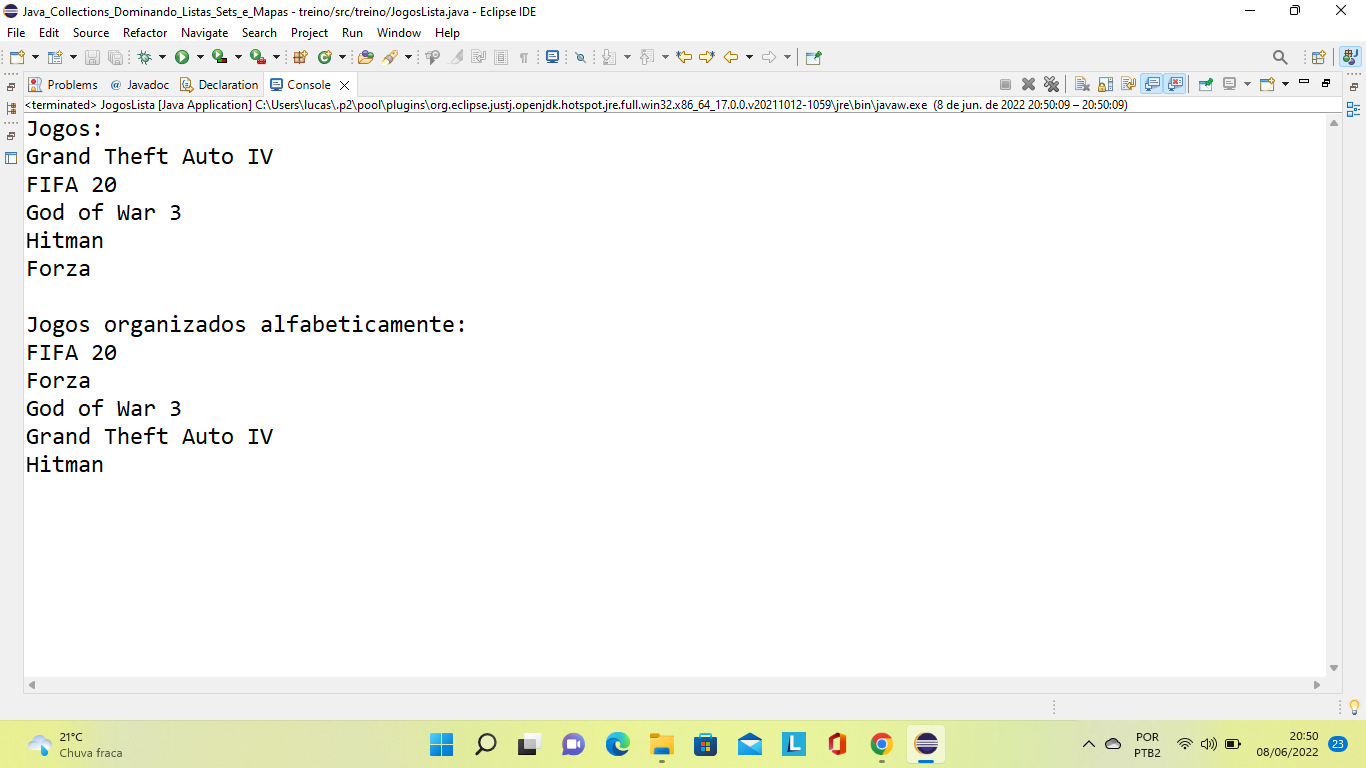Open the Navigate menu

(204, 33)
